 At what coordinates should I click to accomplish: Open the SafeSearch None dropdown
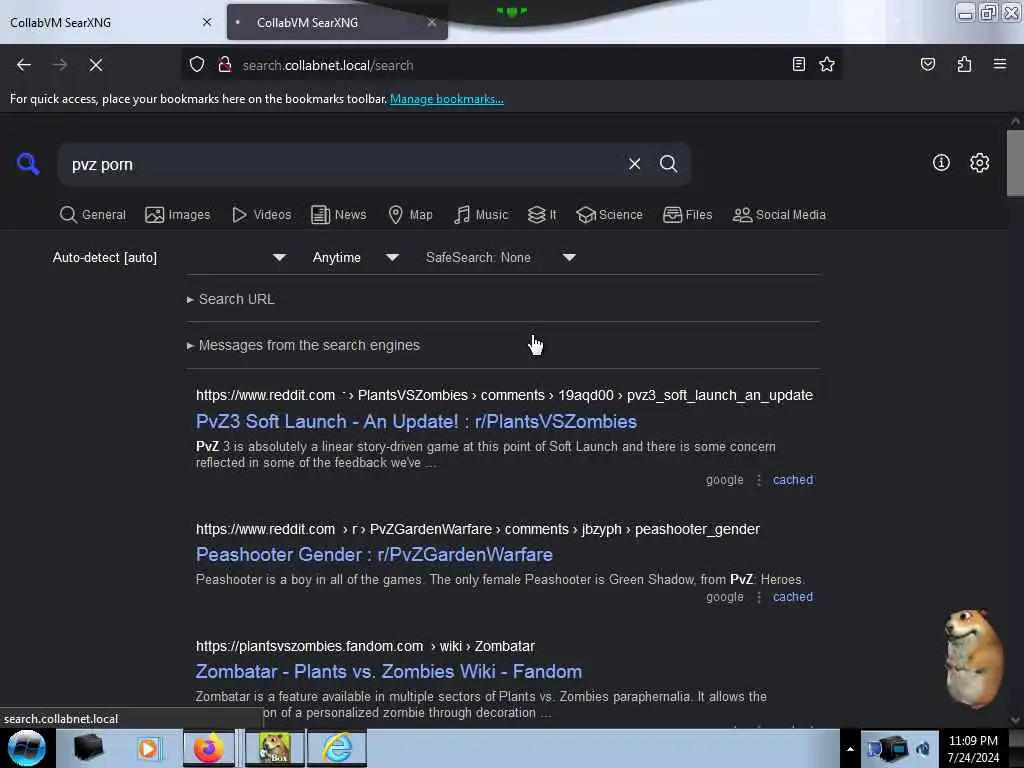coord(501,257)
